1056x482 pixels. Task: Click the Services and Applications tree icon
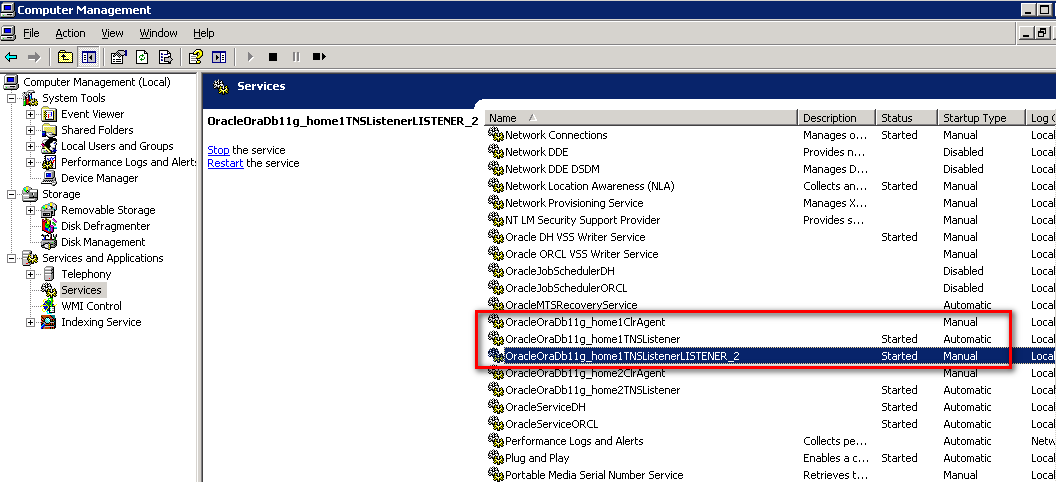point(31,258)
